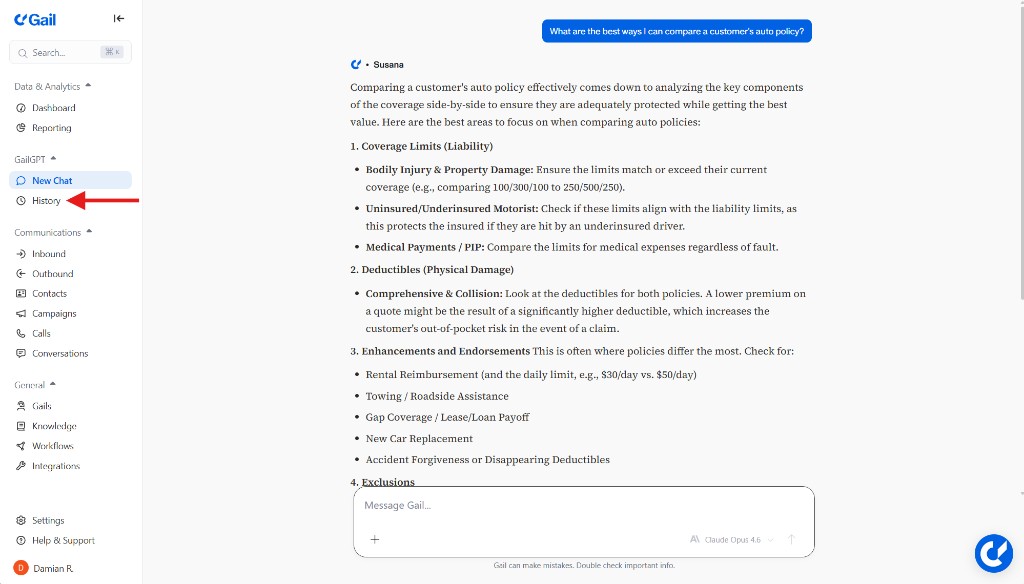Click the send arrow icon

pos(791,539)
